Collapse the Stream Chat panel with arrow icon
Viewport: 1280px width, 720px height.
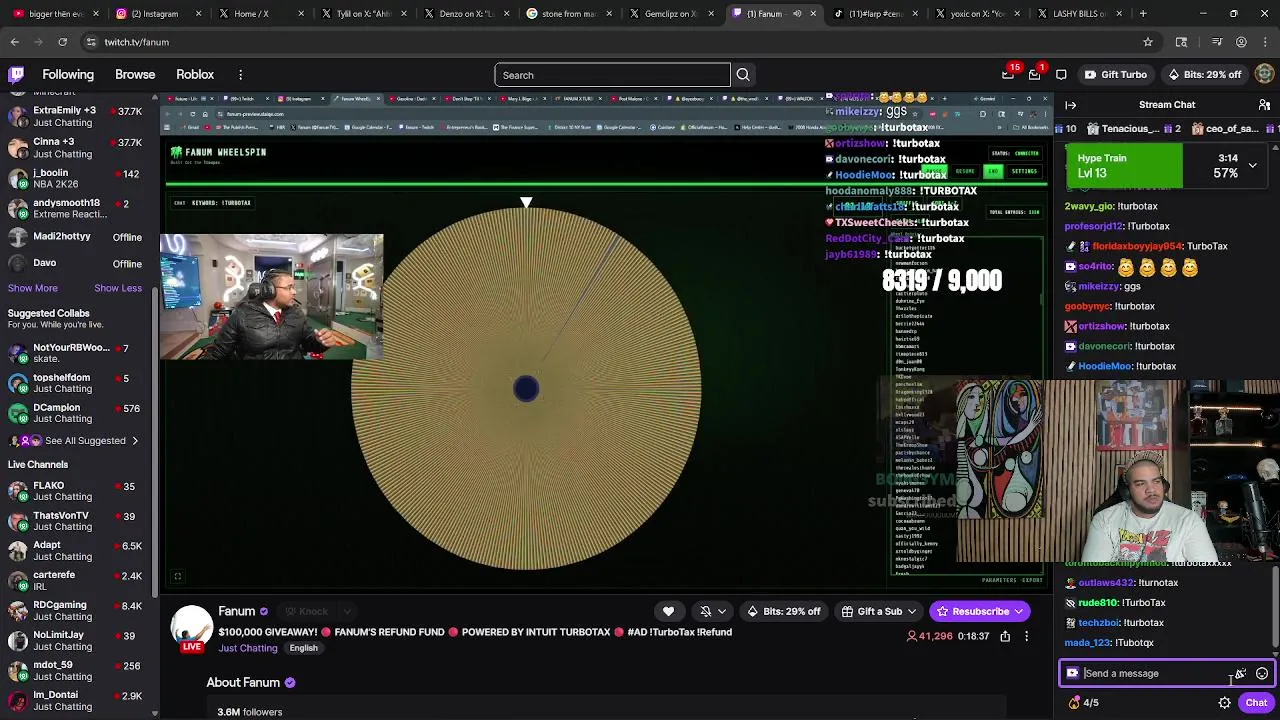click(1071, 105)
